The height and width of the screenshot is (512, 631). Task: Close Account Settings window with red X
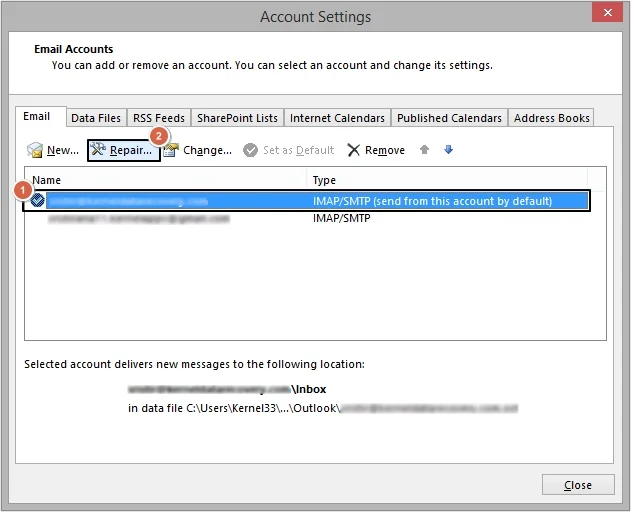pos(607,12)
